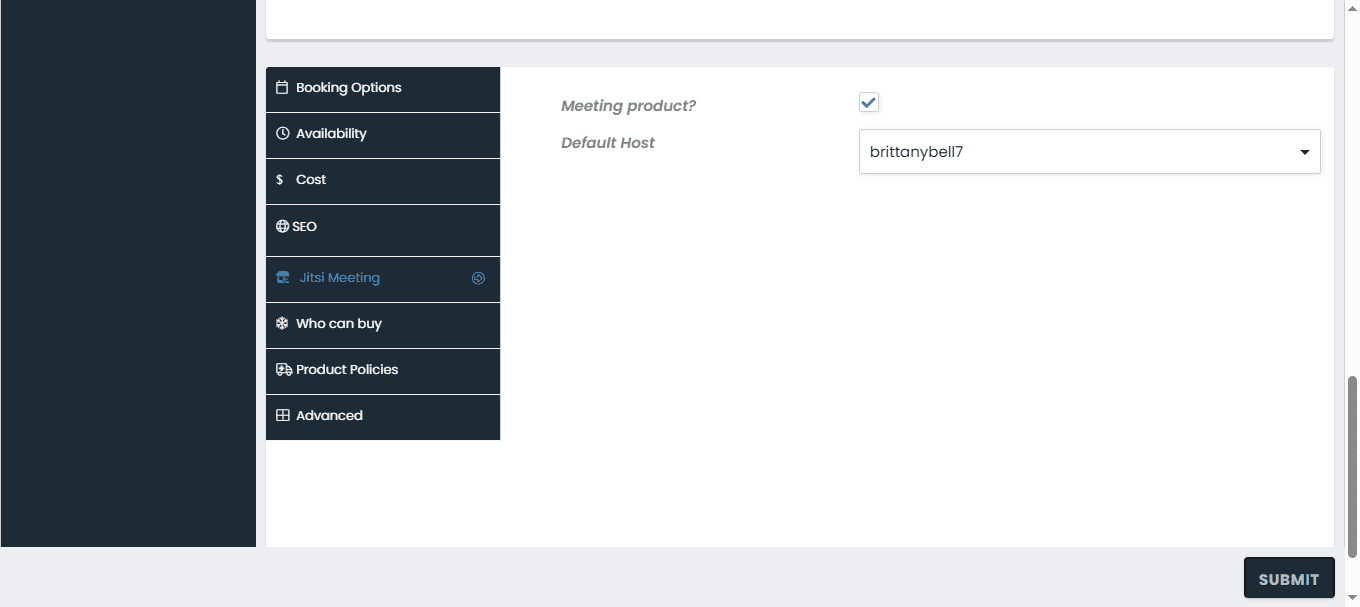
Task: Switch to the Booking Options tab
Action: point(349,88)
